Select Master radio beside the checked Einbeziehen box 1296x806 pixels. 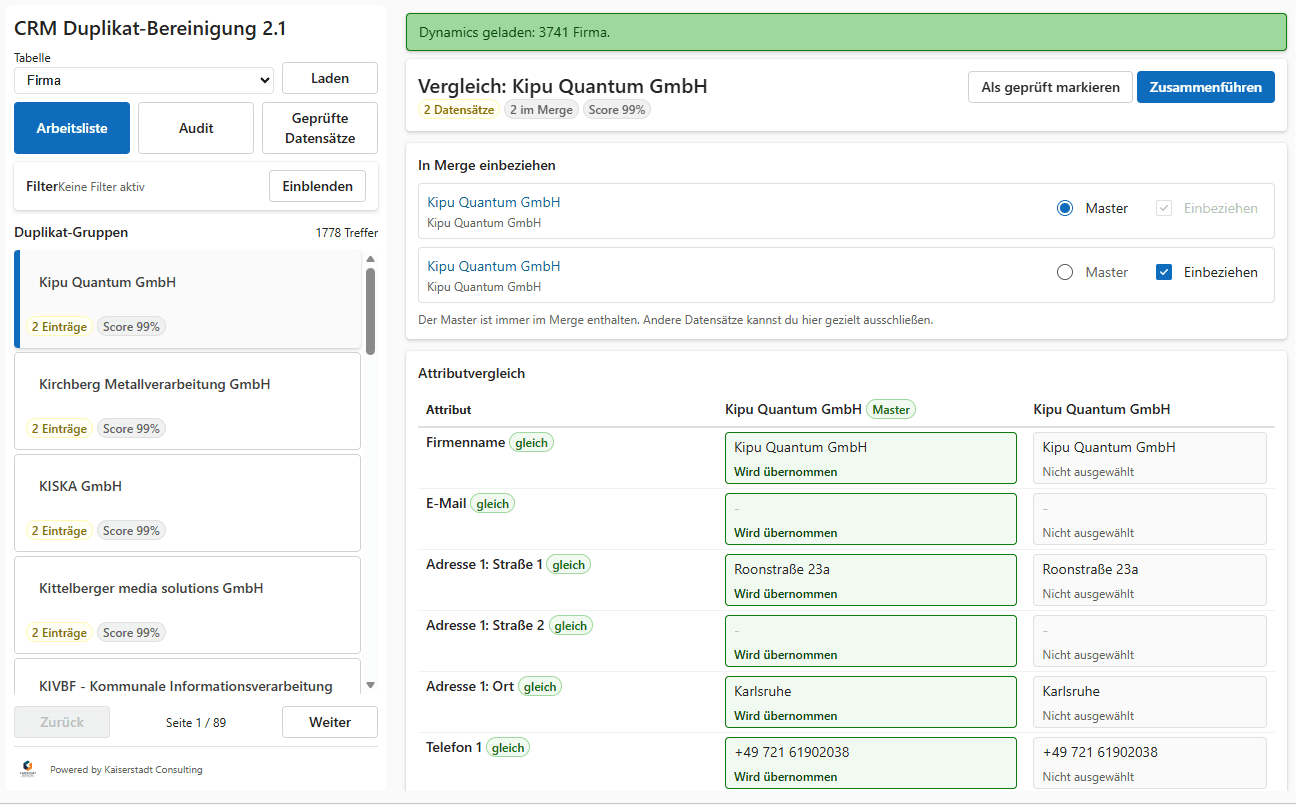coord(1065,272)
